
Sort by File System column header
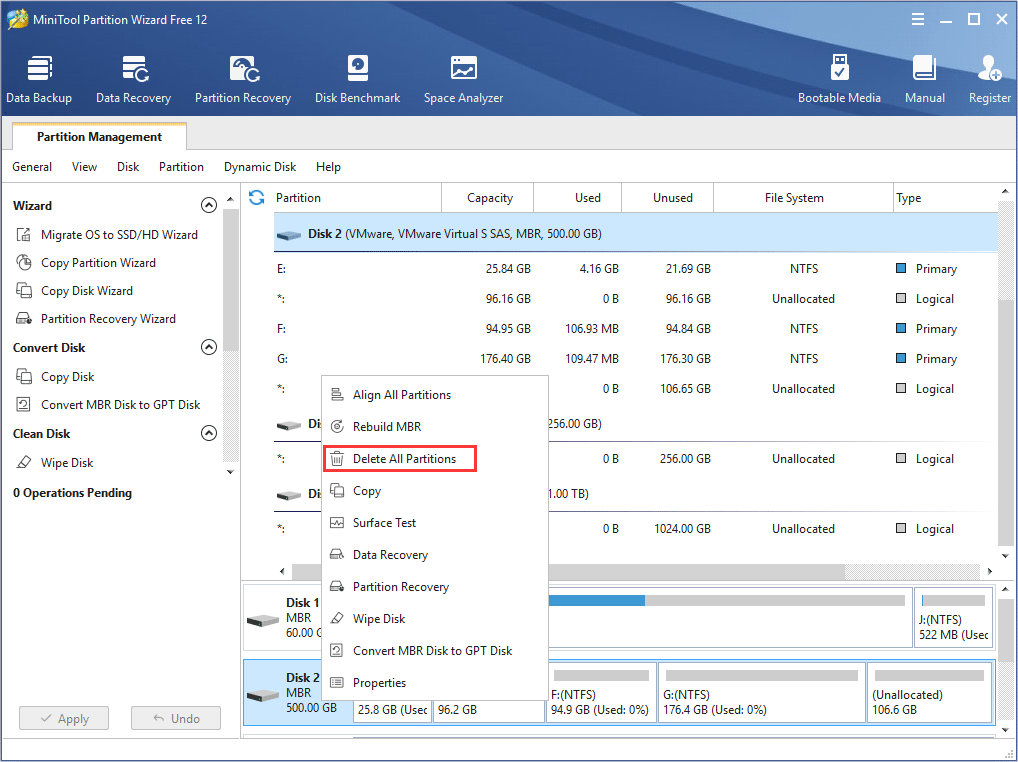coord(803,198)
